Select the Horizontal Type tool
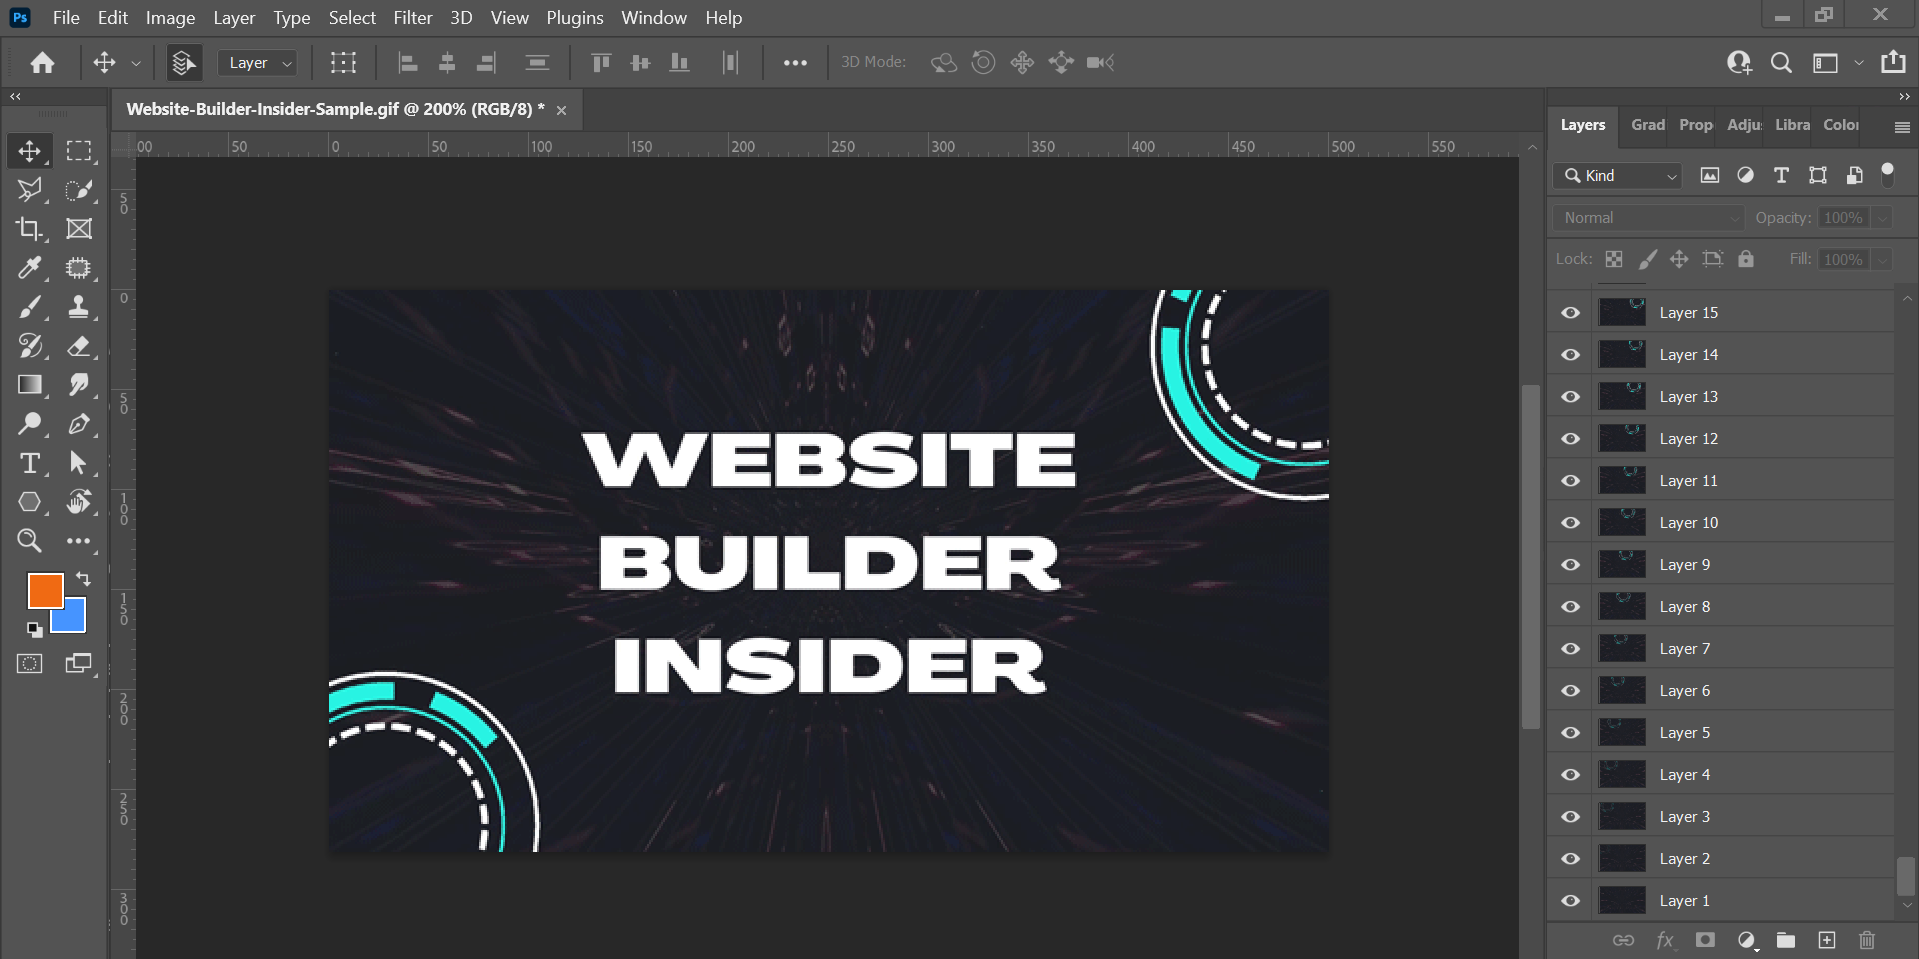Screen dimensions: 1919x959 click(x=30, y=463)
